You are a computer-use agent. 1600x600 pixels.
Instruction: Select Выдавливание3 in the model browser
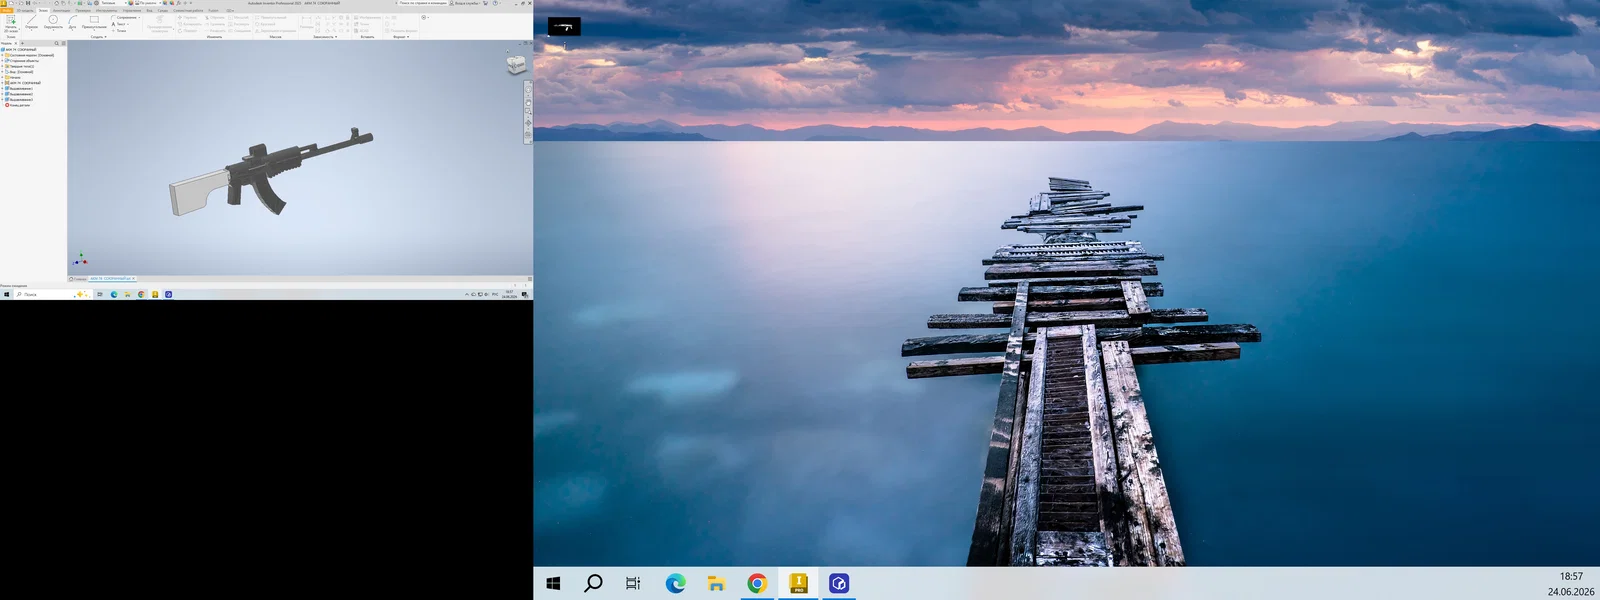(x=20, y=99)
